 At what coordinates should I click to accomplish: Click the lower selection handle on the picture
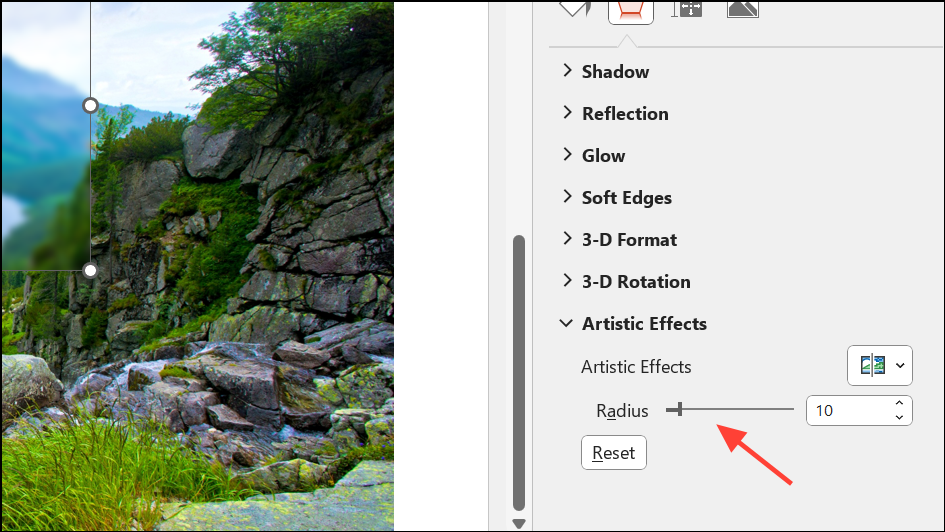tap(90, 270)
